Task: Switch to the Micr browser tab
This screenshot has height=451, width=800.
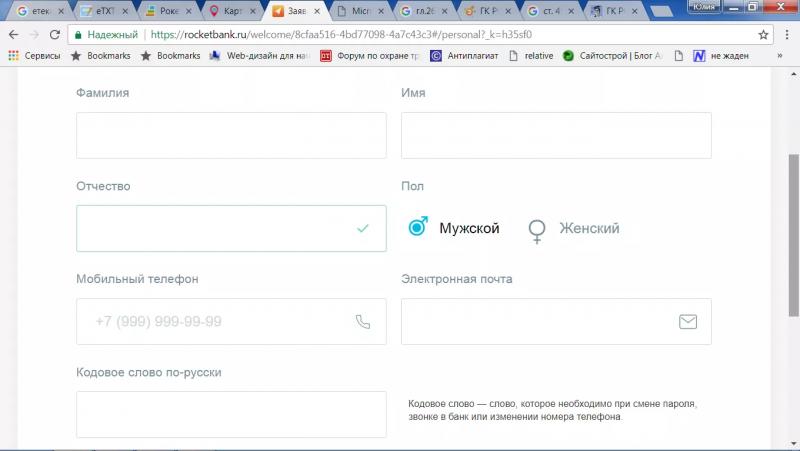Action: (360, 11)
